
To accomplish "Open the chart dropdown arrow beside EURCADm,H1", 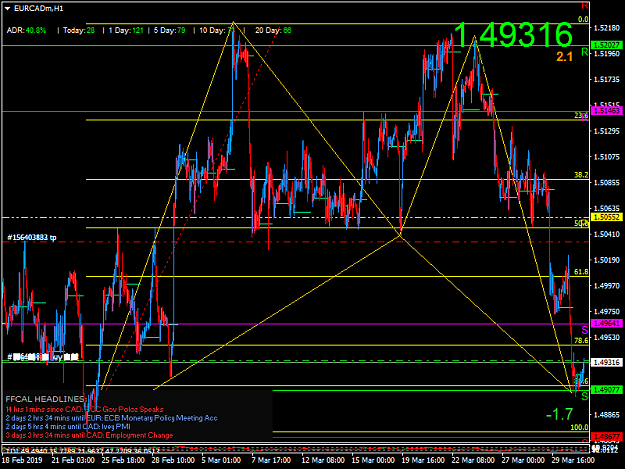I will 7,8.
